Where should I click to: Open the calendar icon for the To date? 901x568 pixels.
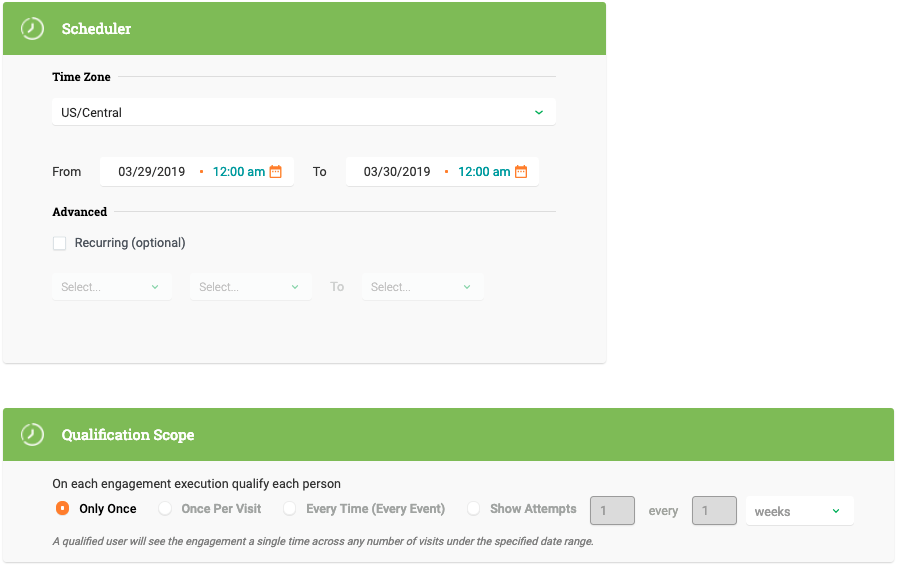[521, 171]
